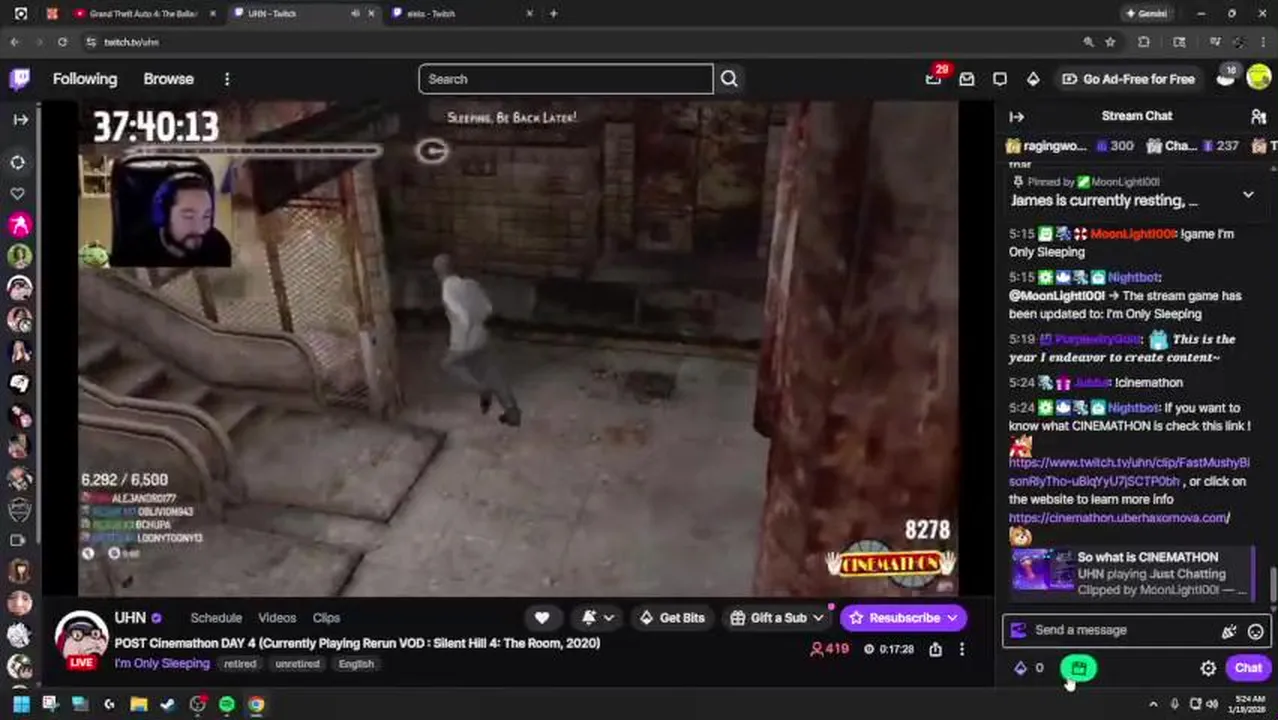
Task: Open the Whispers speech bubble icon
Action: click(x=1000, y=79)
